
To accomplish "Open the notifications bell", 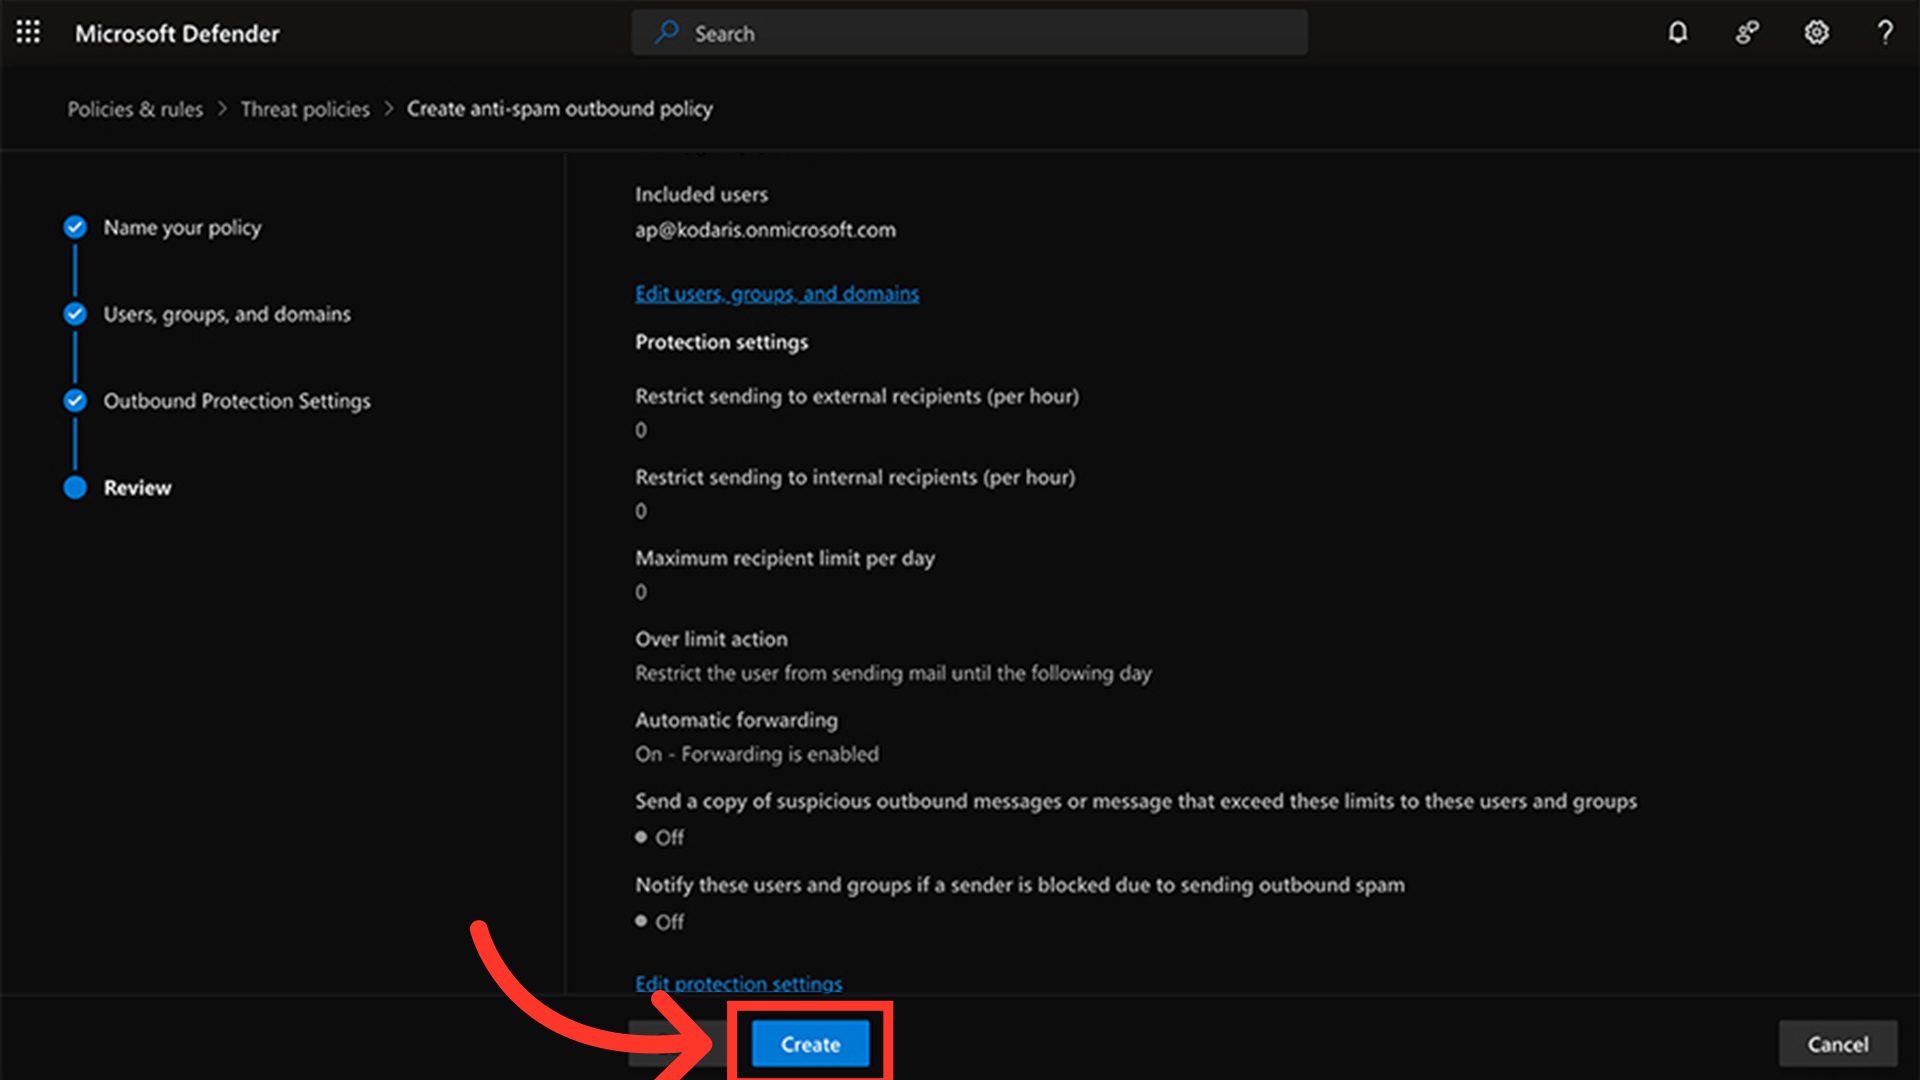I will pyautogui.click(x=1678, y=33).
